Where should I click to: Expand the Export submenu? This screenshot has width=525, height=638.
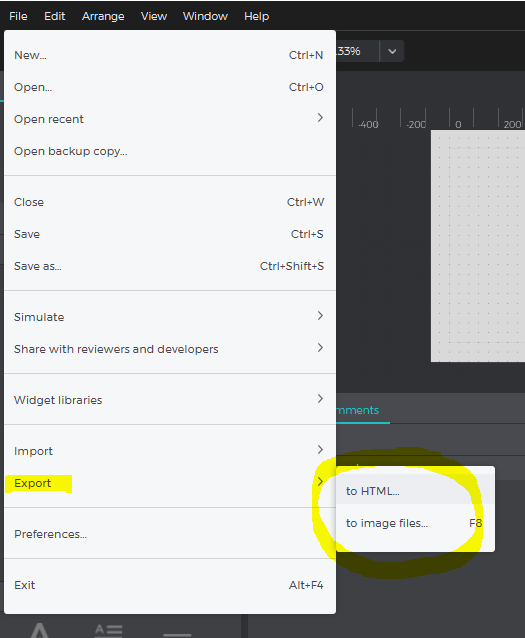(x=170, y=483)
